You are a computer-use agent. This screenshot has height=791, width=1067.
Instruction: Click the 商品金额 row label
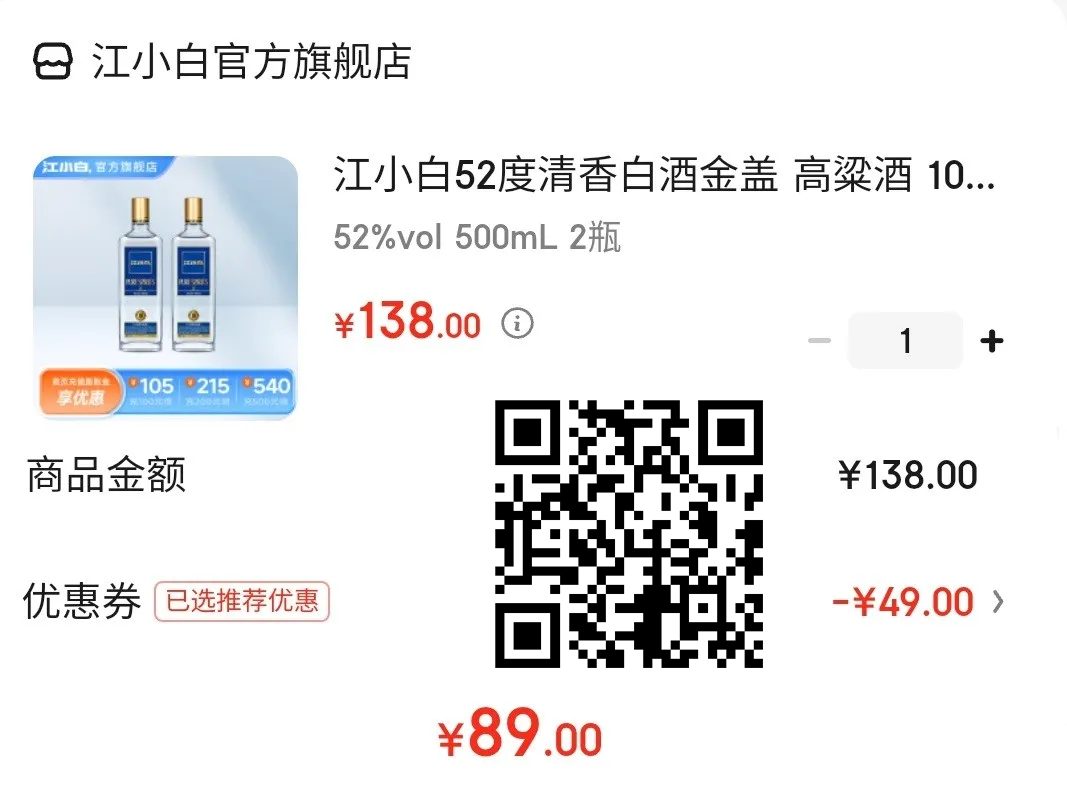pyautogui.click(x=106, y=474)
